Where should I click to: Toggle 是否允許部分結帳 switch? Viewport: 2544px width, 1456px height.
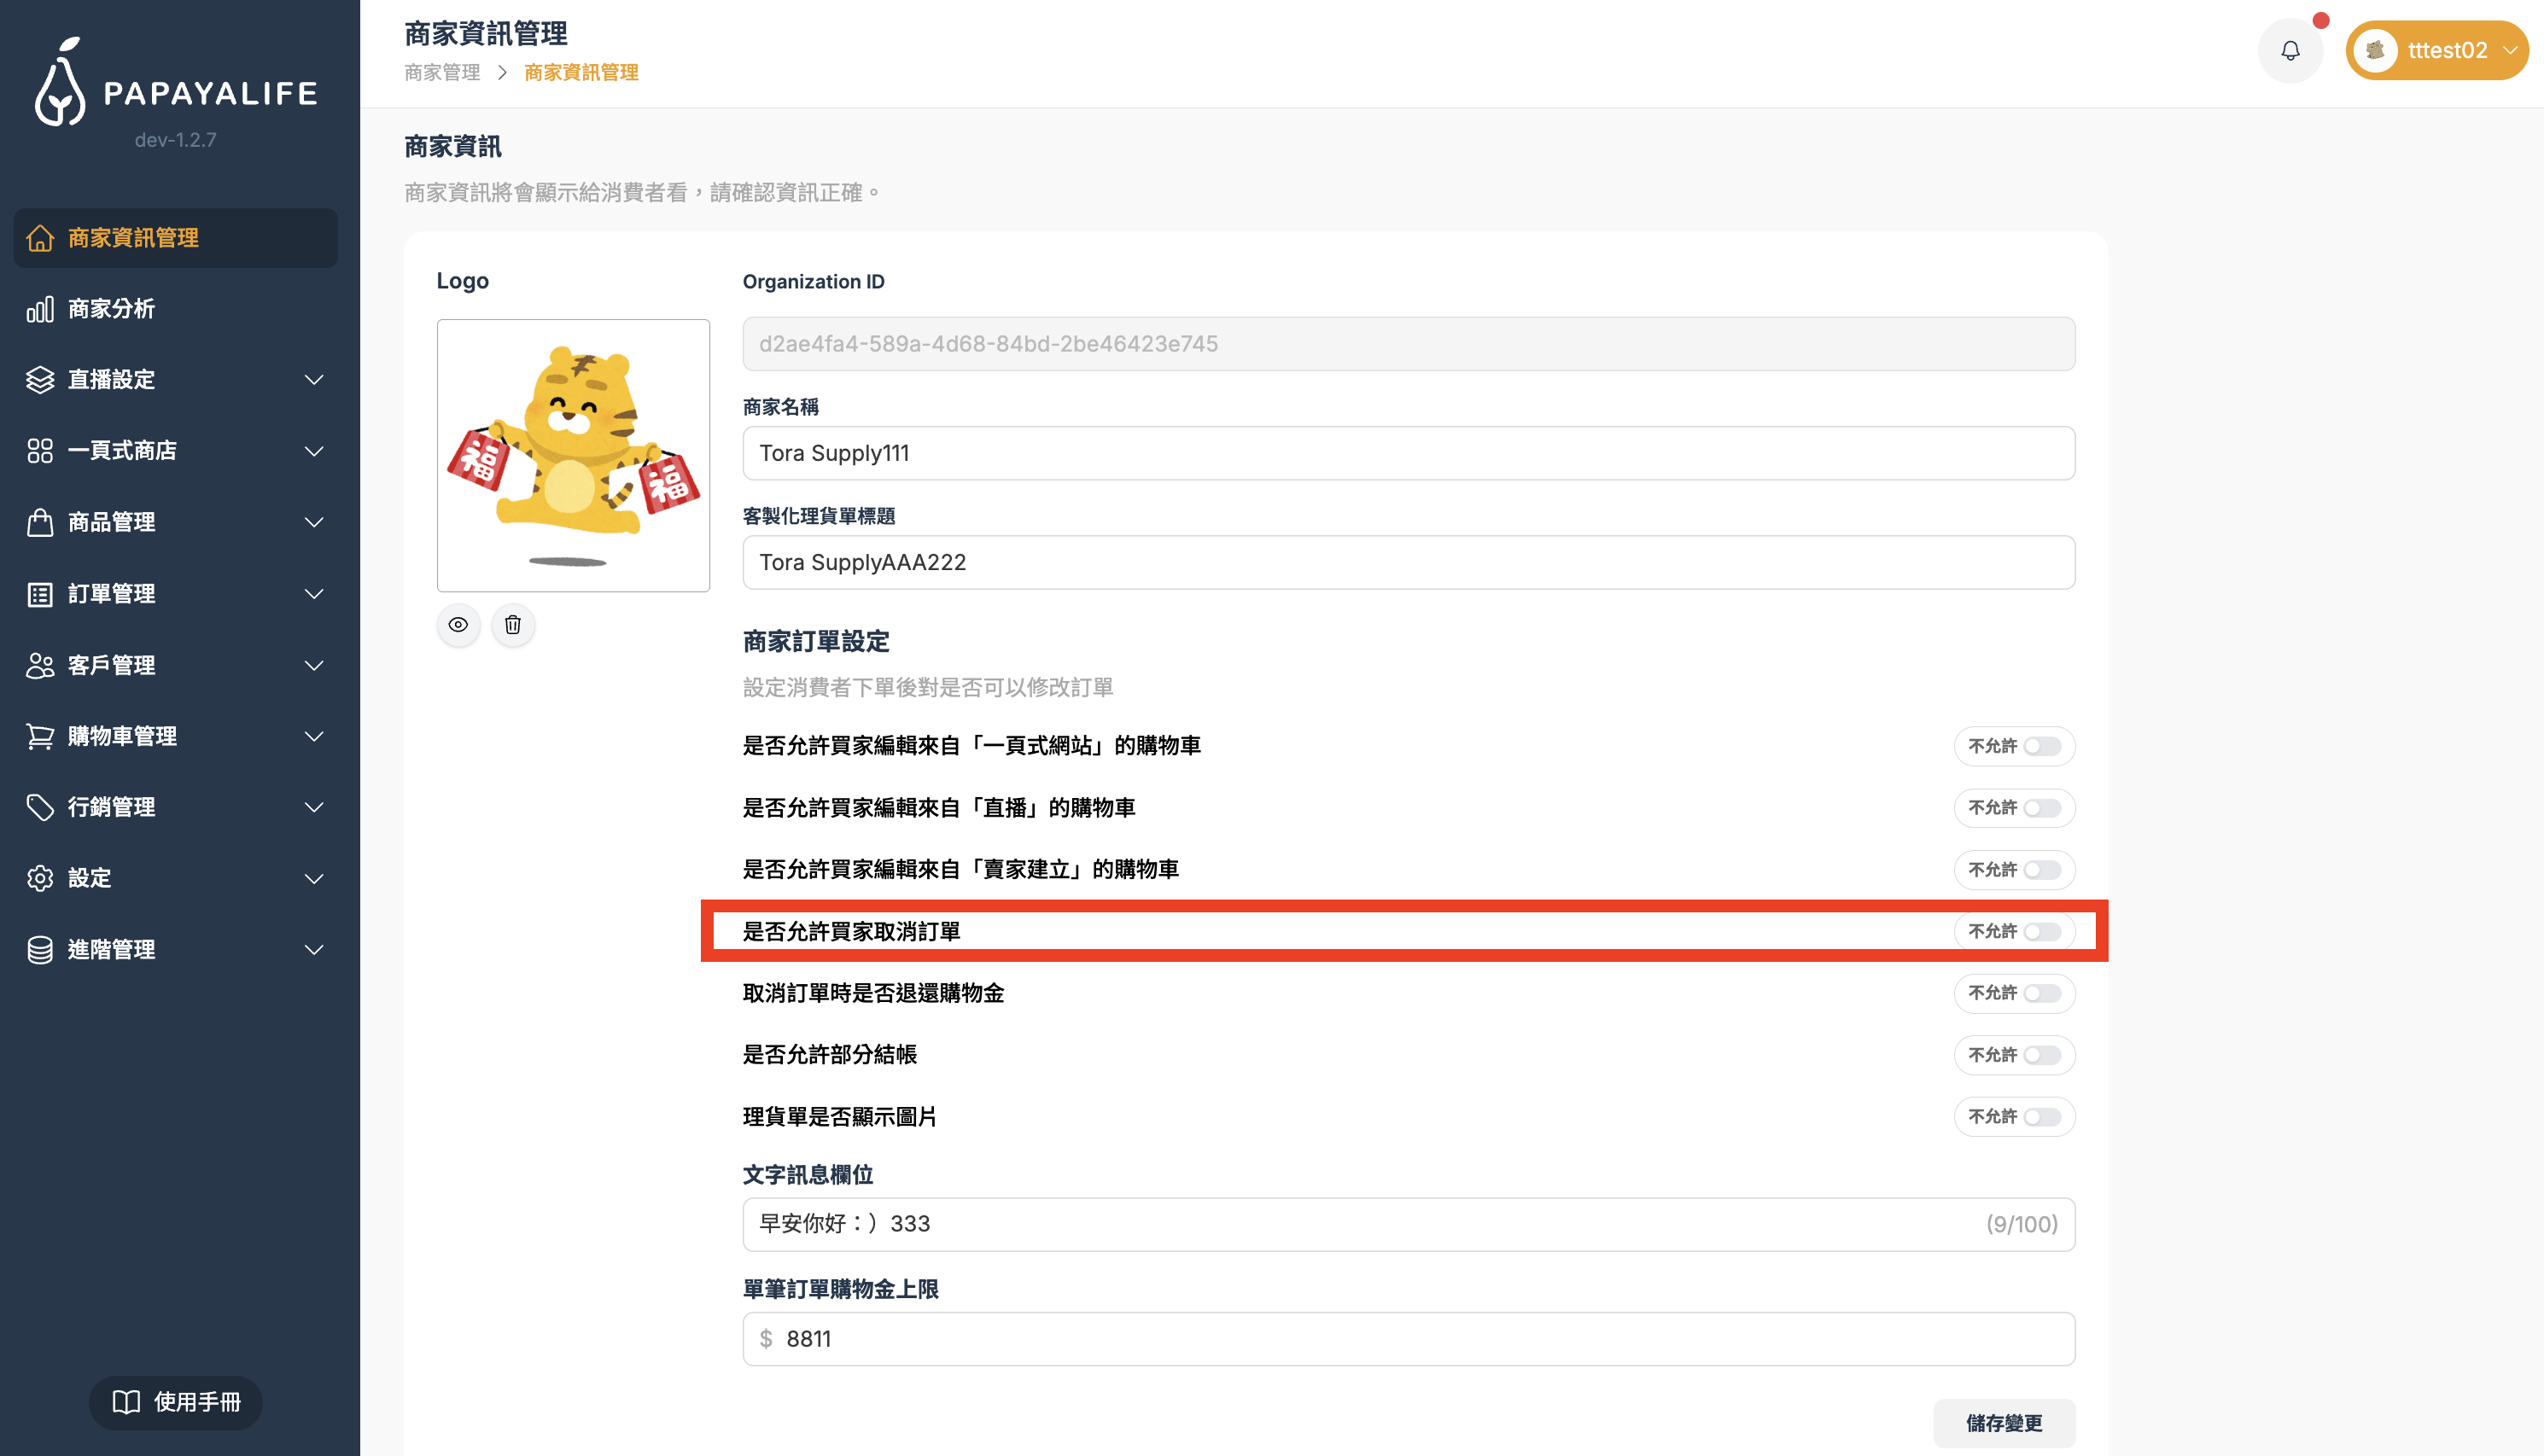point(2041,1055)
